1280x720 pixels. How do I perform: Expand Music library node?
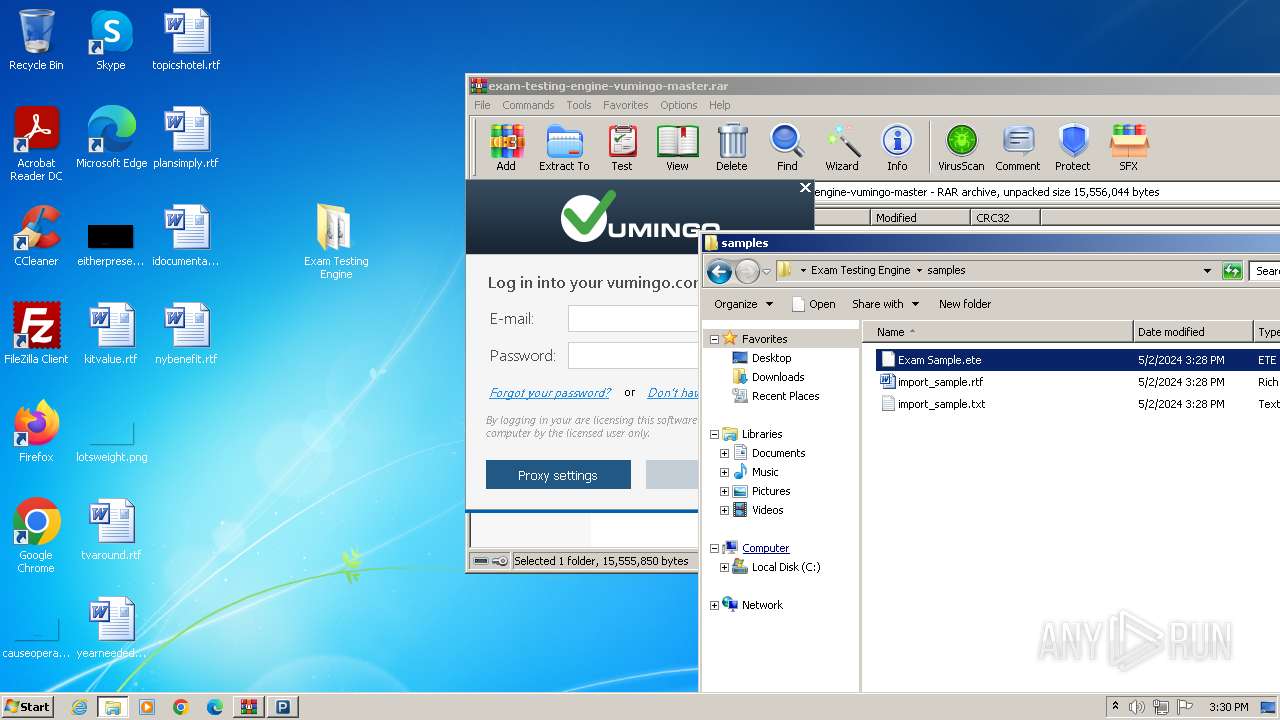coord(724,472)
